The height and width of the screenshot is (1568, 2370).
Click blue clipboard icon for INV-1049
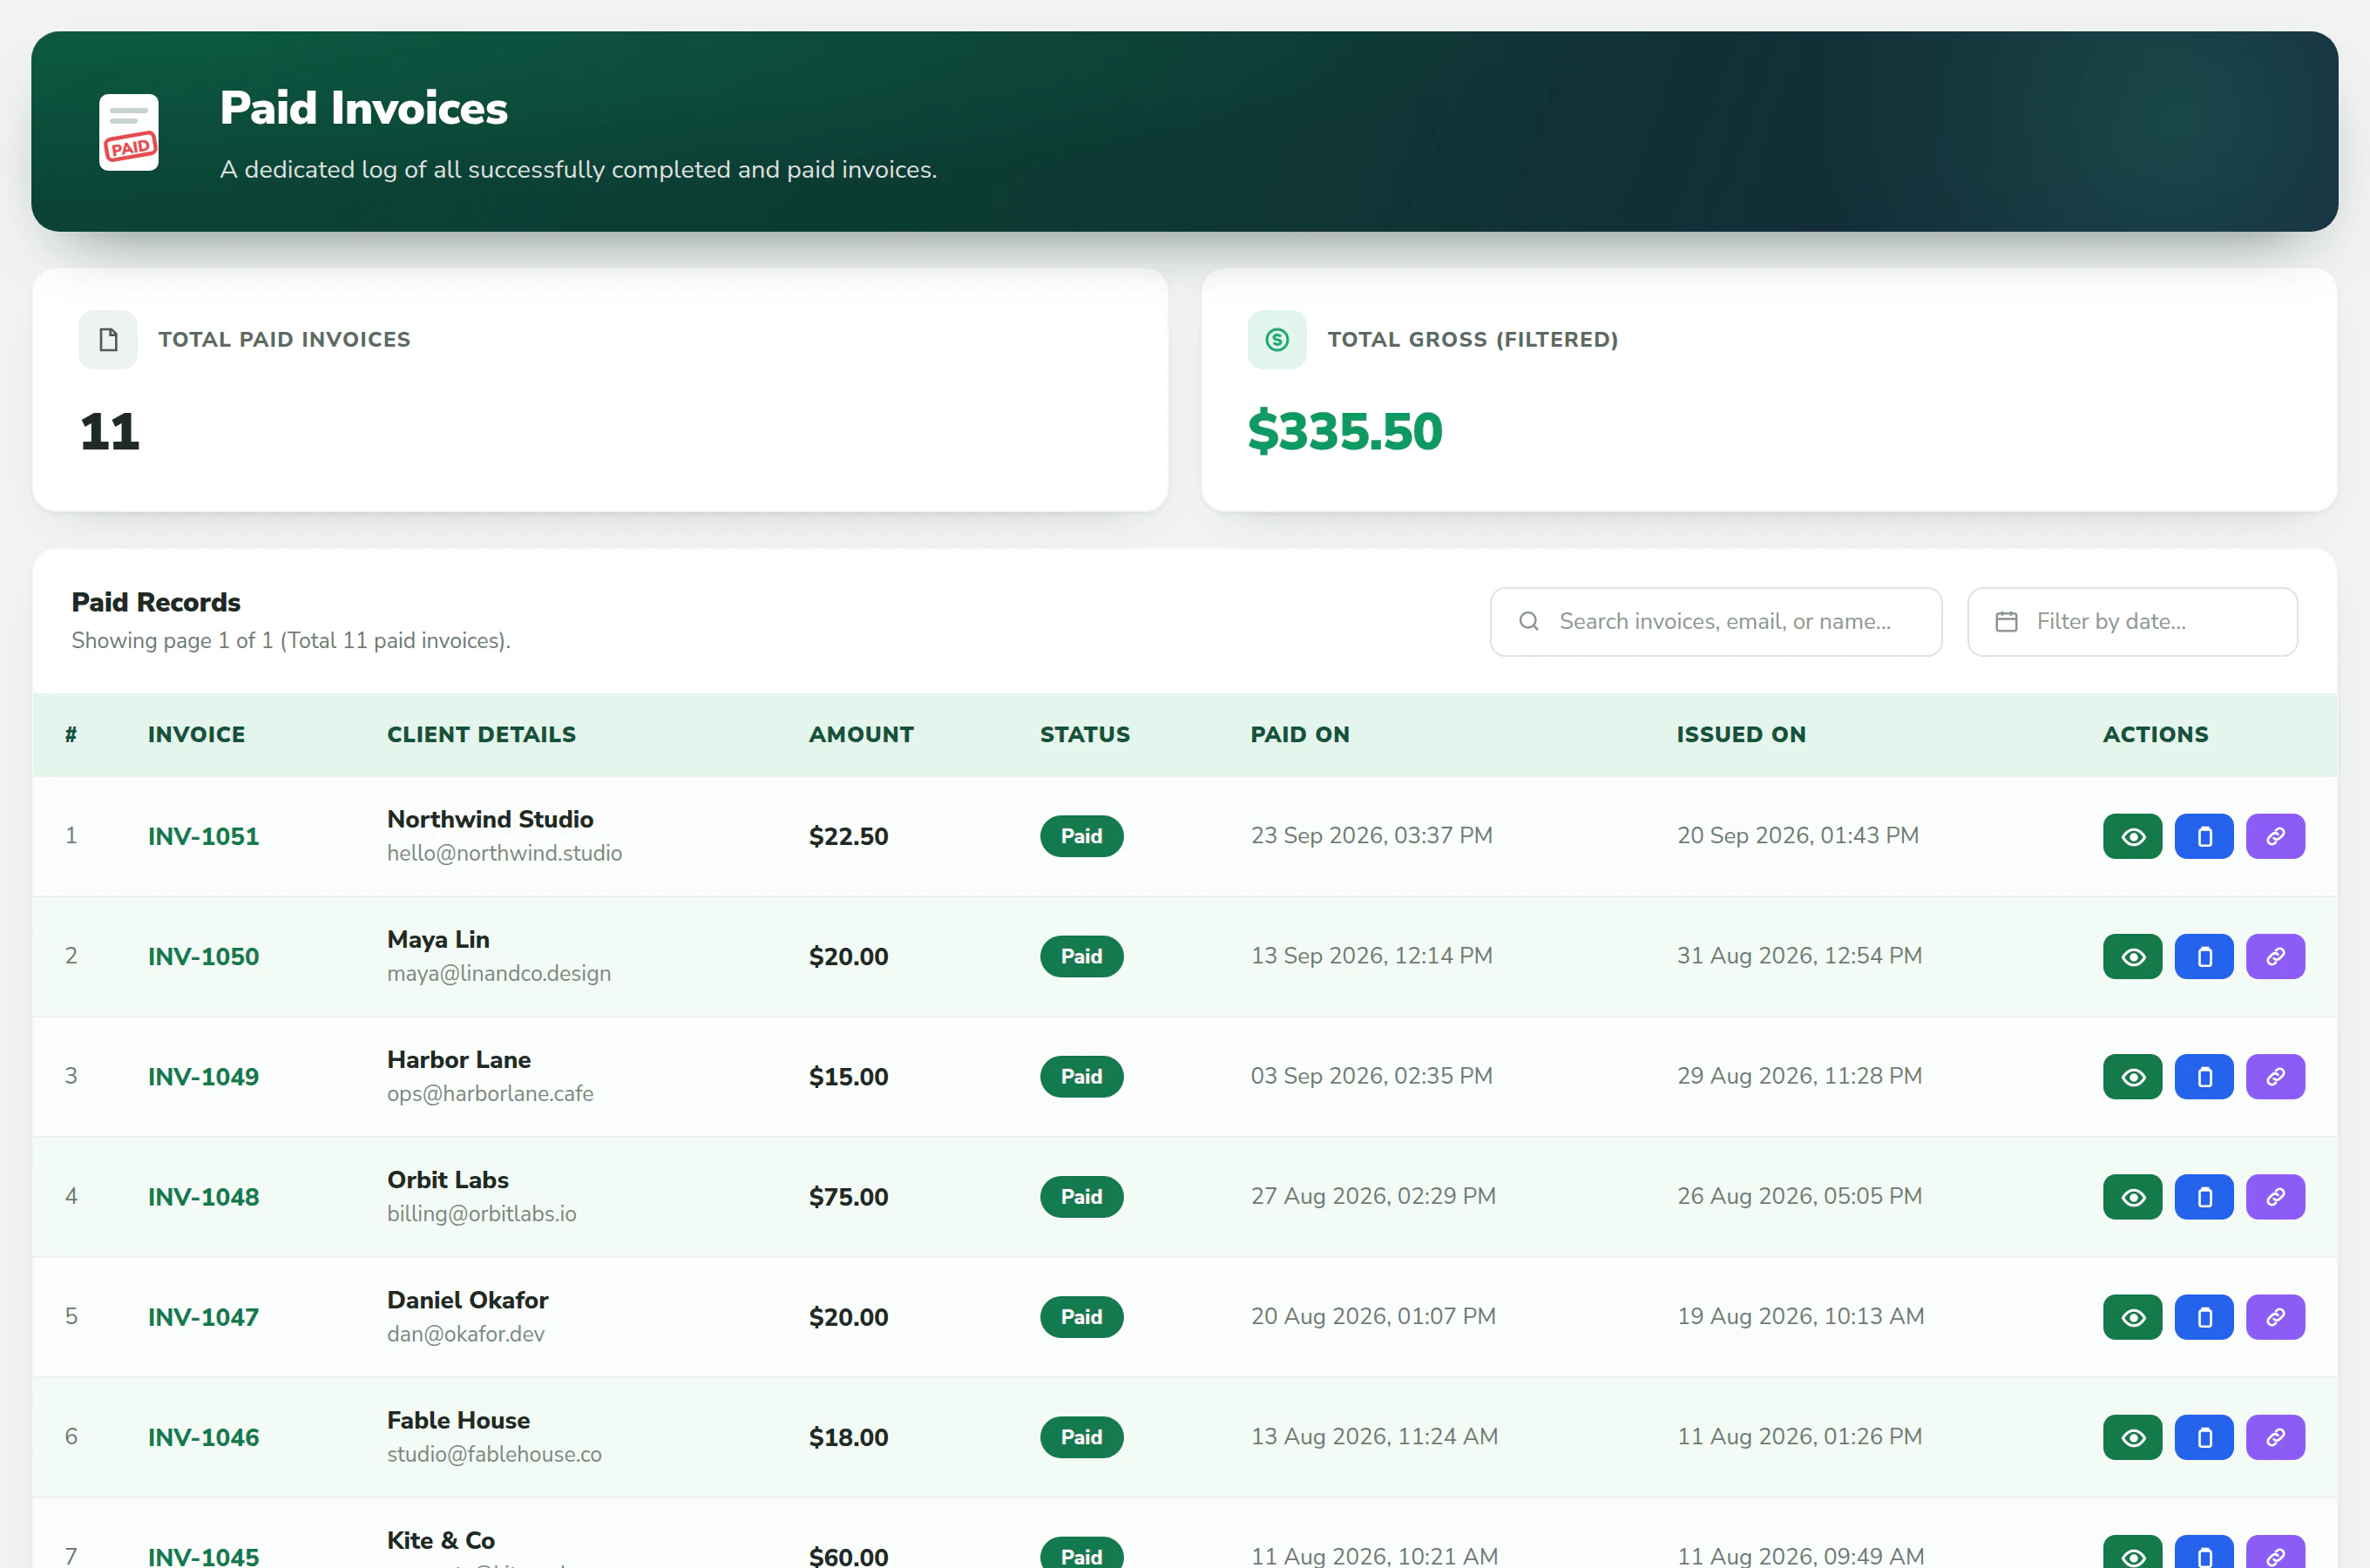2204,1076
